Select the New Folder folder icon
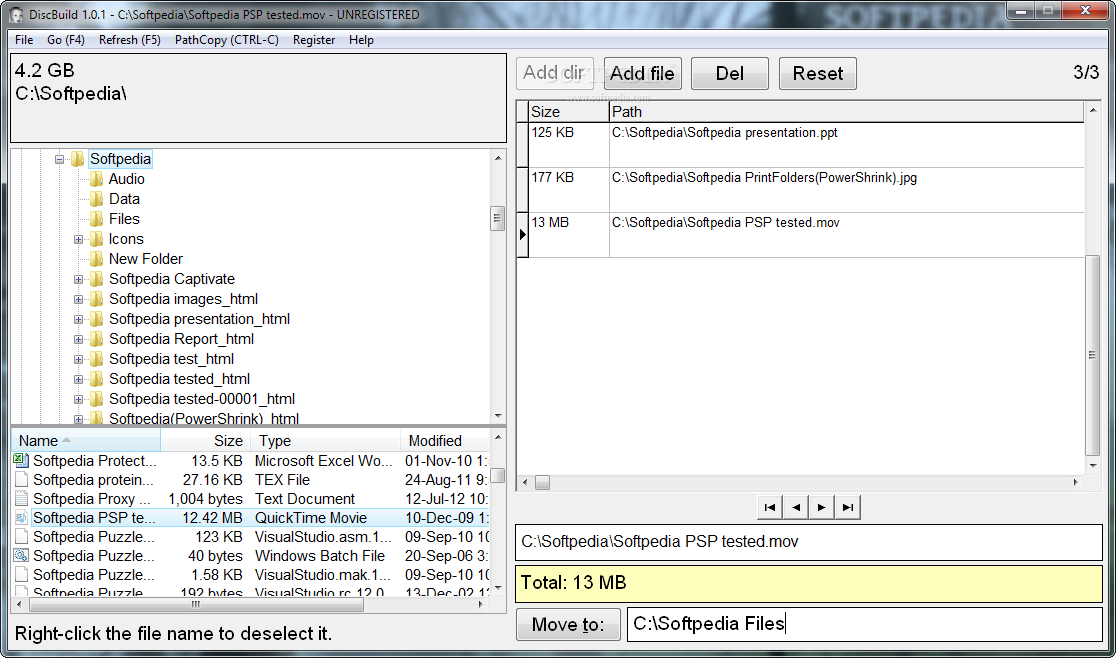The width and height of the screenshot is (1116, 658). pyautogui.click(x=96, y=259)
